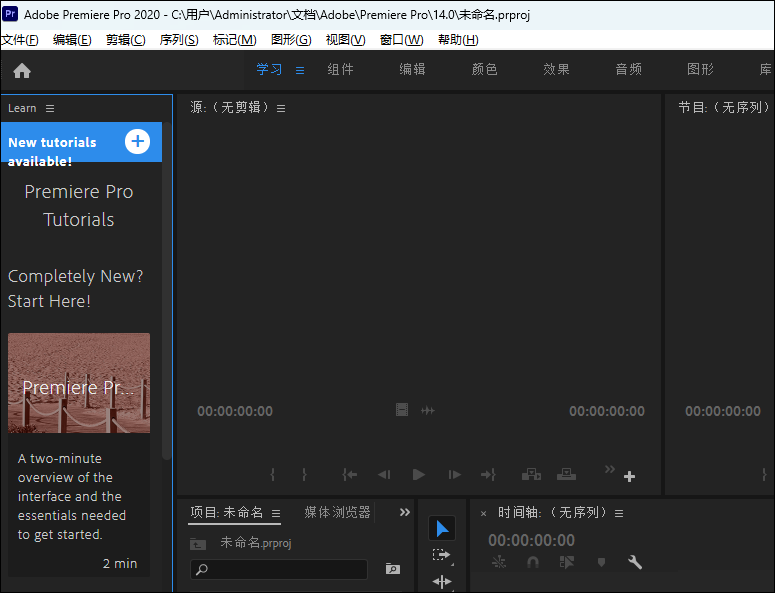Create search bin from query icon
This screenshot has height=593, width=775.
click(x=392, y=569)
